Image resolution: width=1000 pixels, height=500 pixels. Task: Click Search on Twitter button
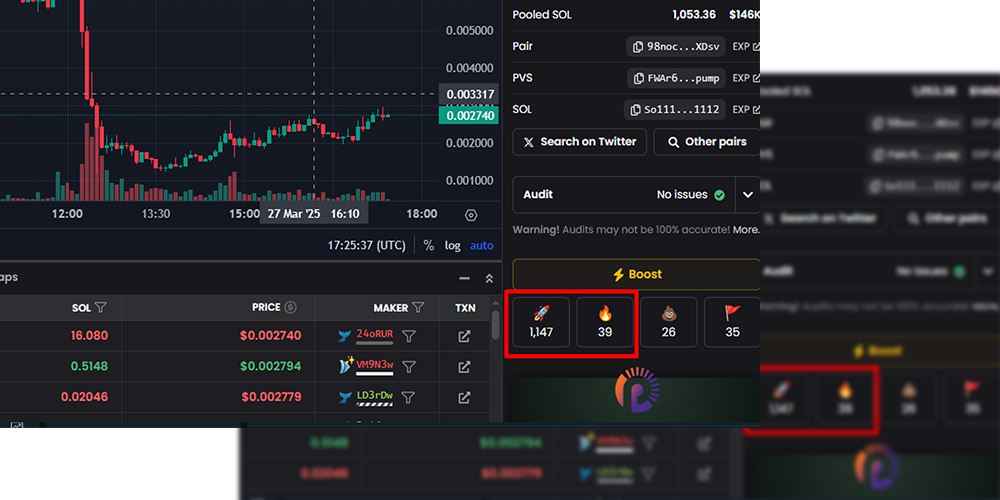(580, 142)
